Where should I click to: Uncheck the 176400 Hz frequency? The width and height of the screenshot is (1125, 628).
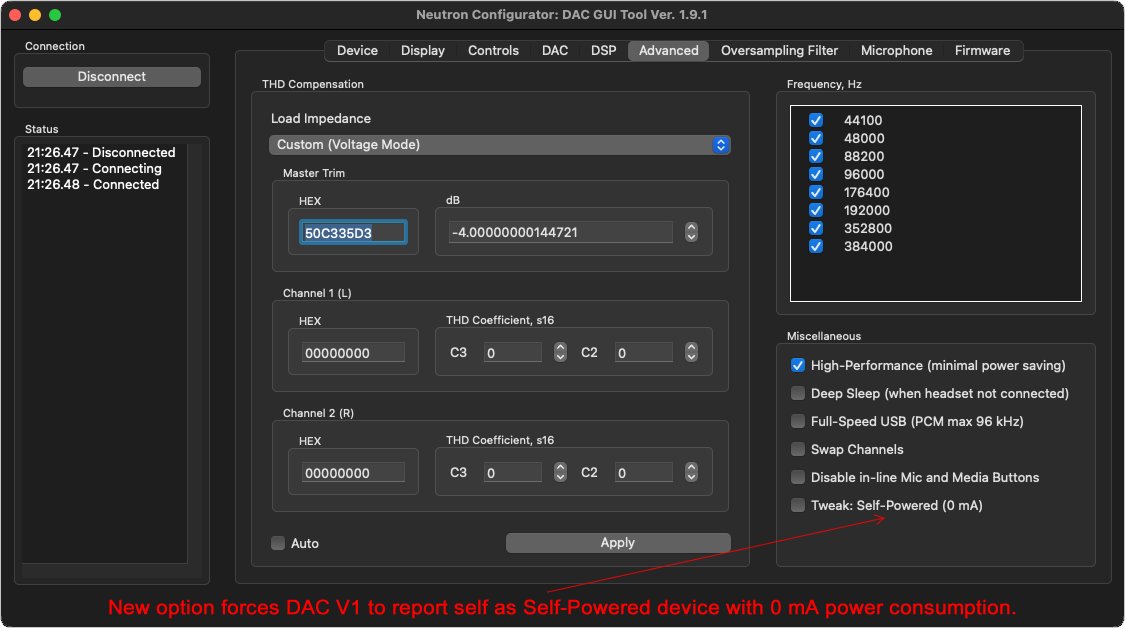coord(816,192)
